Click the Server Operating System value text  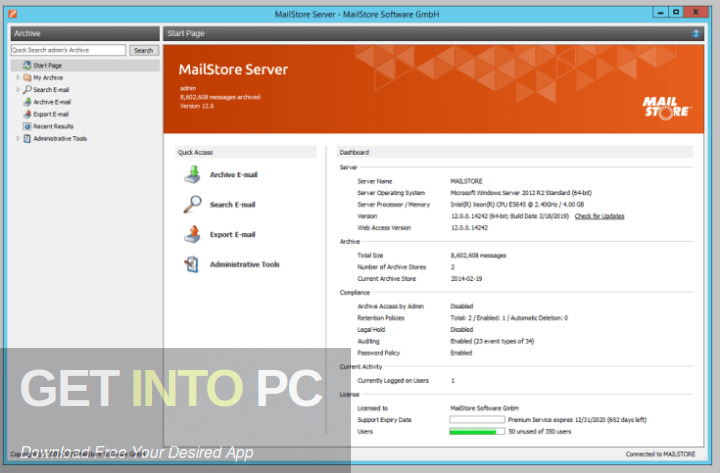pyautogui.click(x=521, y=192)
